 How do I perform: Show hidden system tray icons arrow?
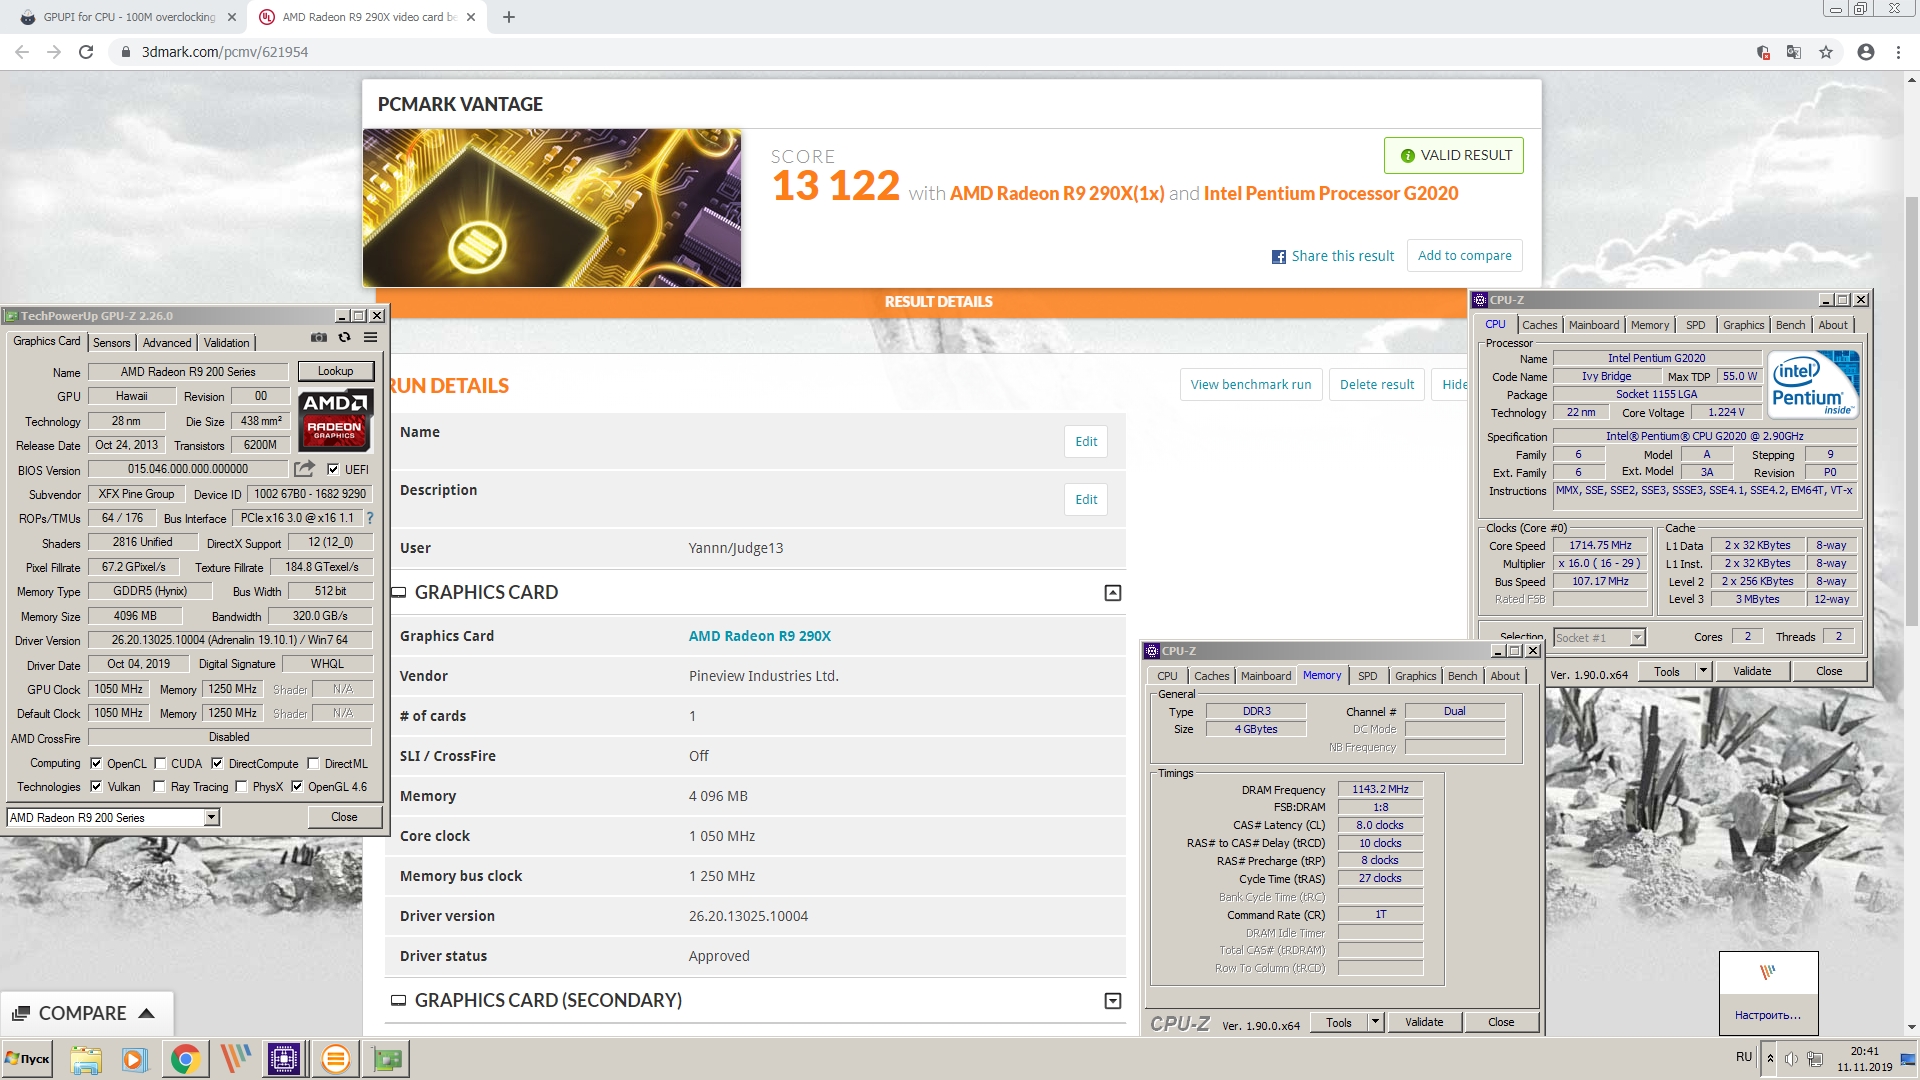click(x=1770, y=1058)
